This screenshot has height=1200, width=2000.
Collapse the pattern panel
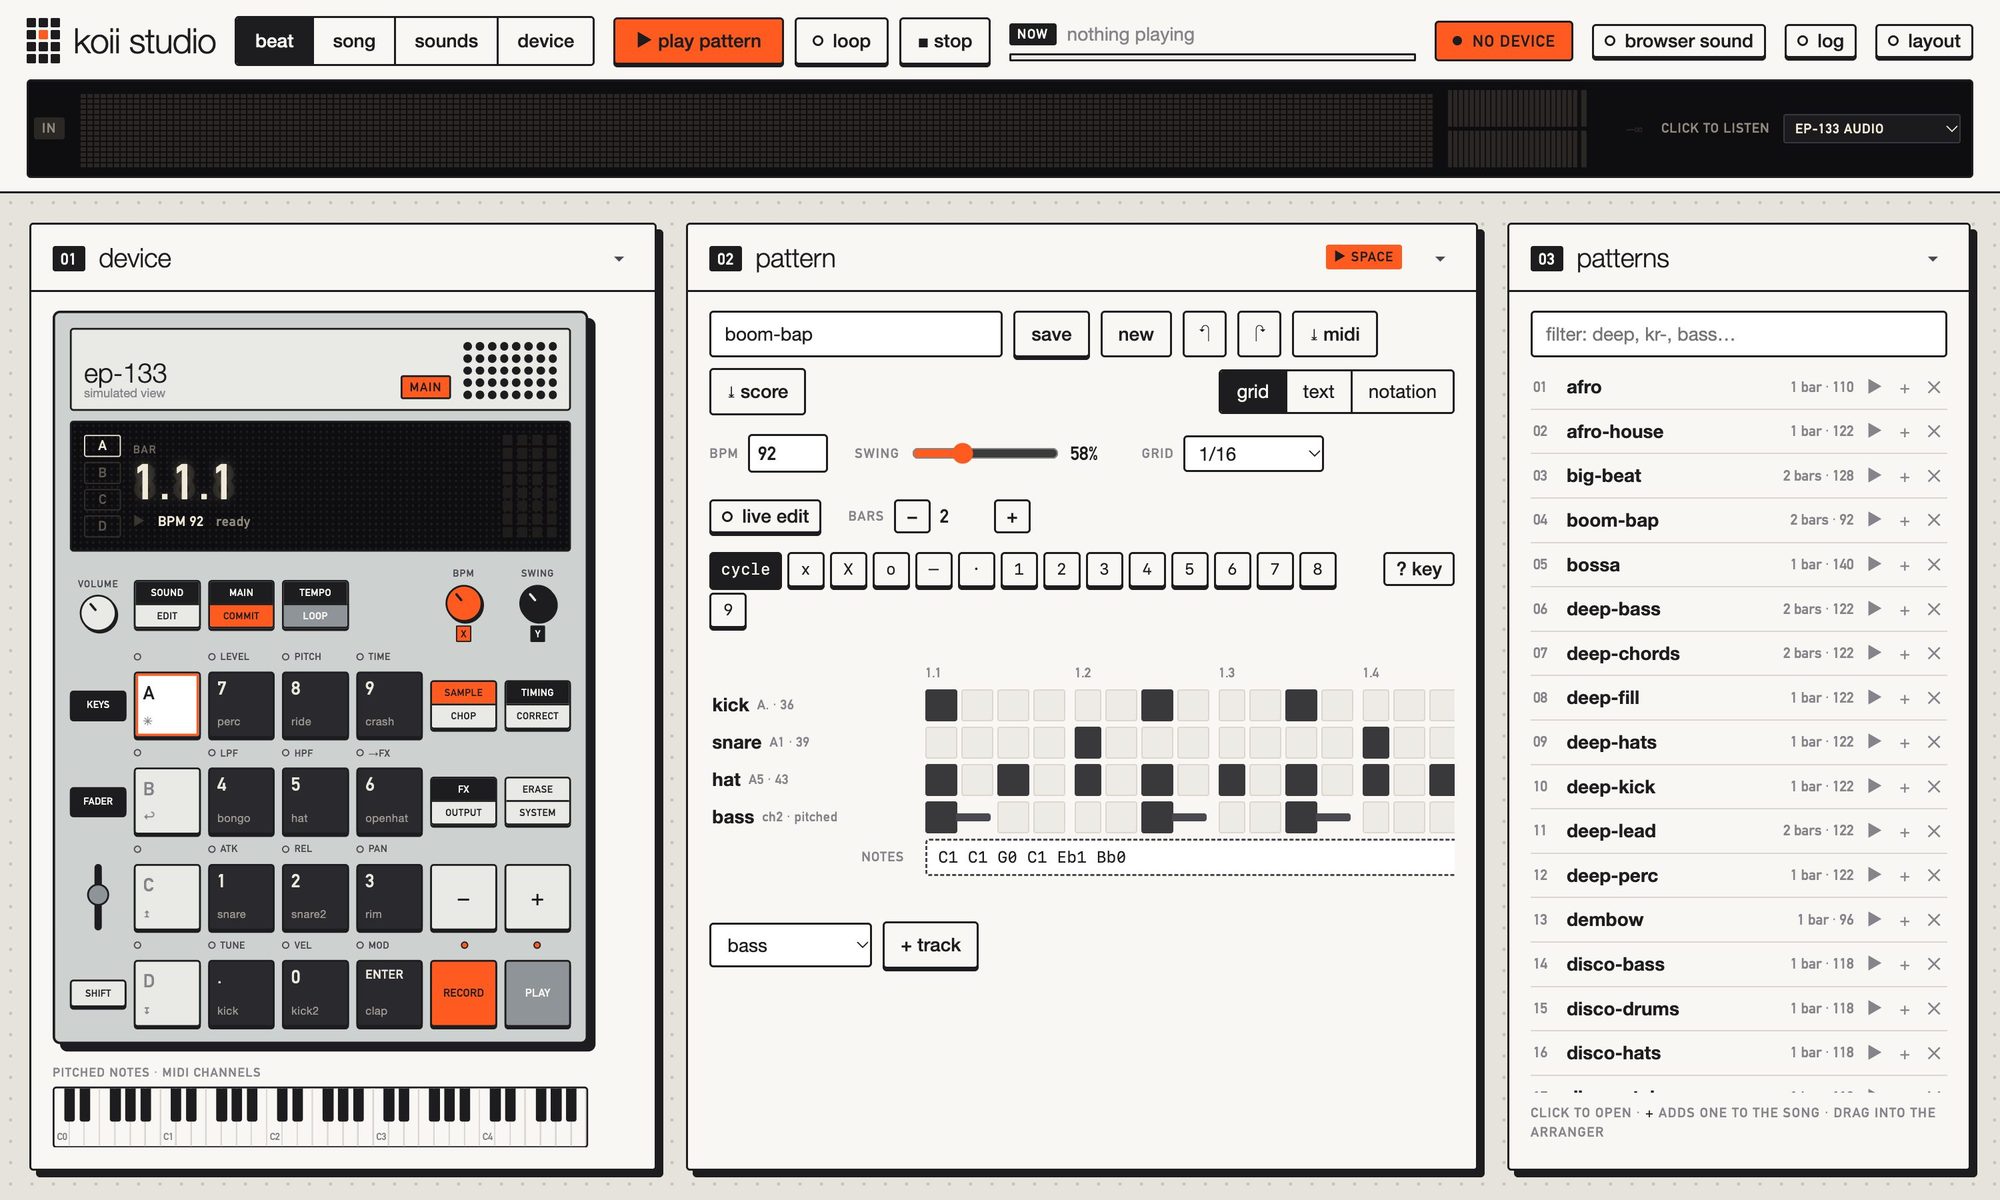[x=1440, y=259]
